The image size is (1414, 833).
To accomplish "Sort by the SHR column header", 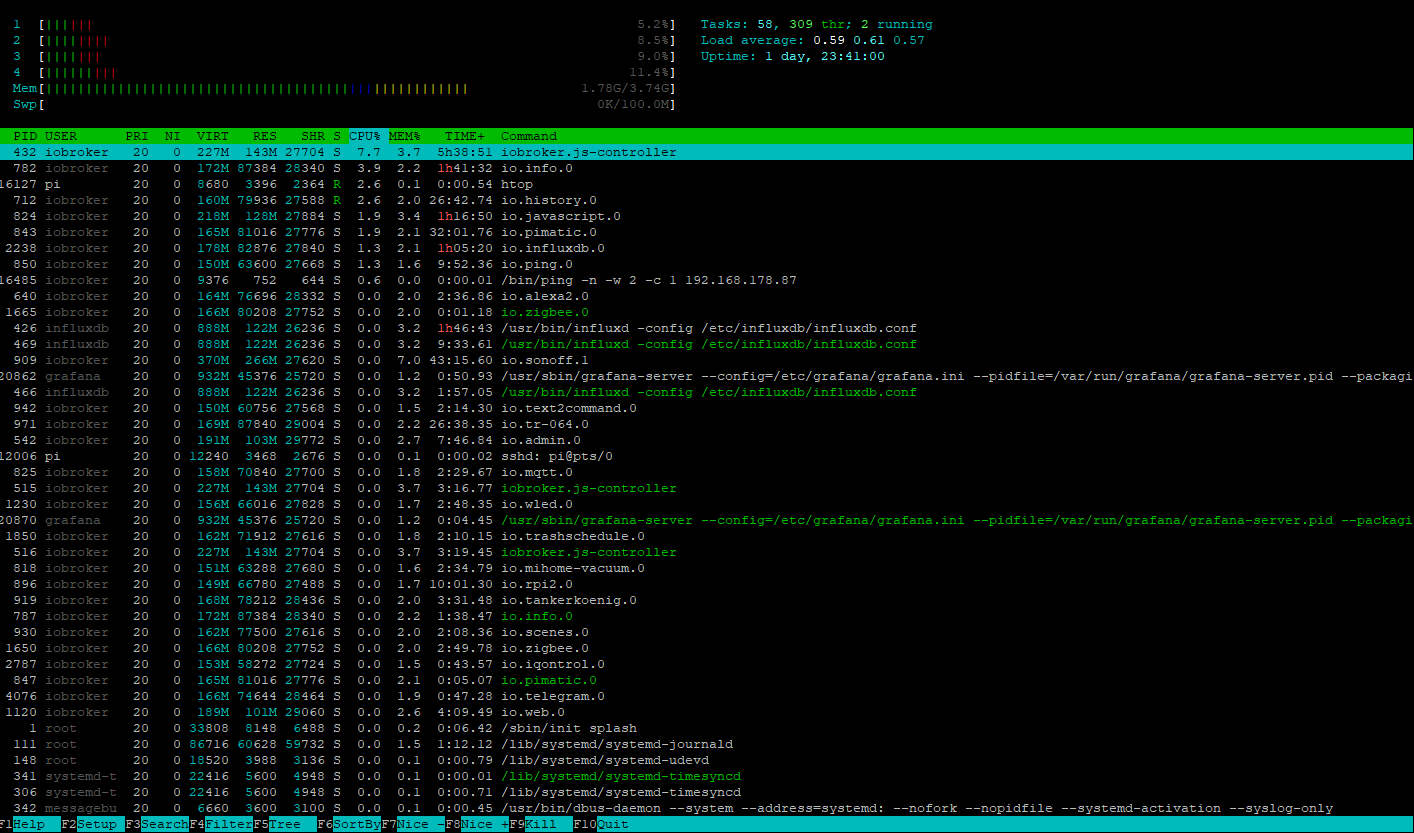I will 313,136.
